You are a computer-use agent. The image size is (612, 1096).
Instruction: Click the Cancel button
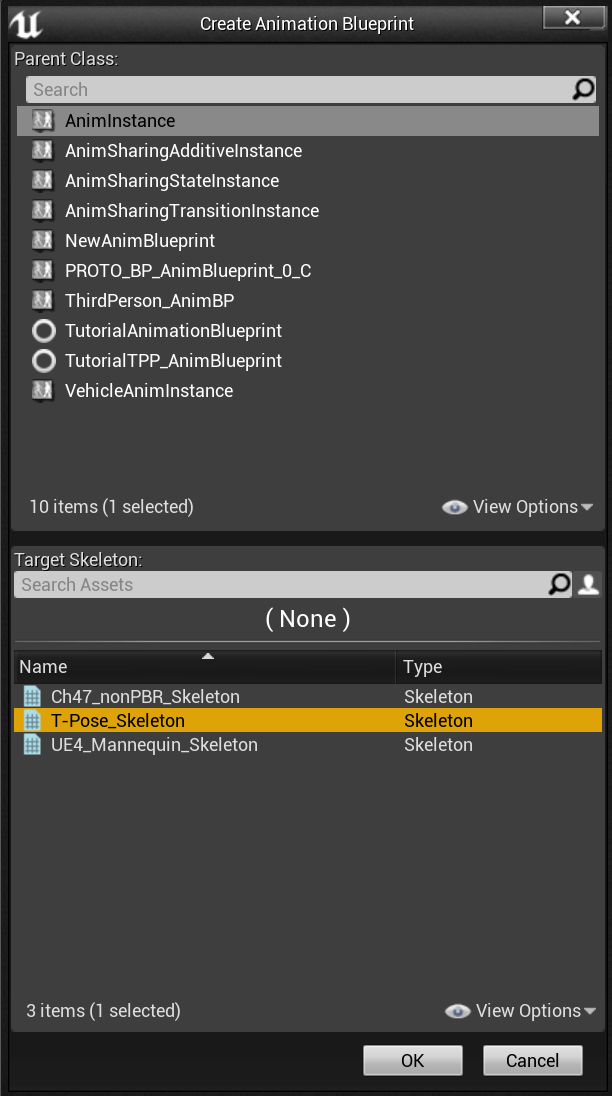(x=532, y=1060)
